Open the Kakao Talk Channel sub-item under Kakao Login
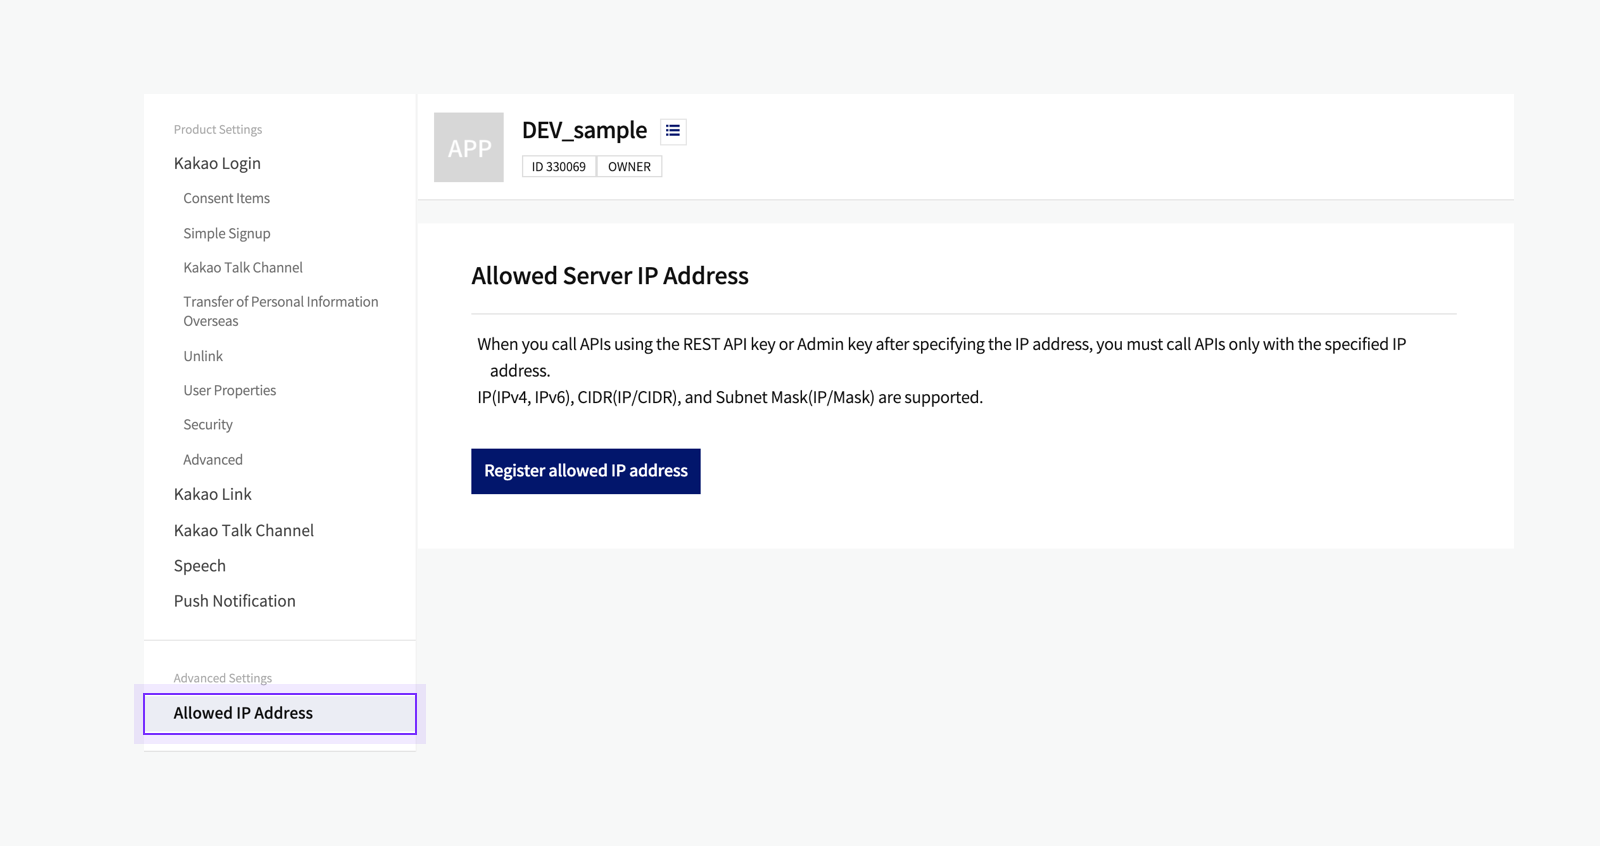Viewport: 1600px width, 846px height. pos(243,267)
